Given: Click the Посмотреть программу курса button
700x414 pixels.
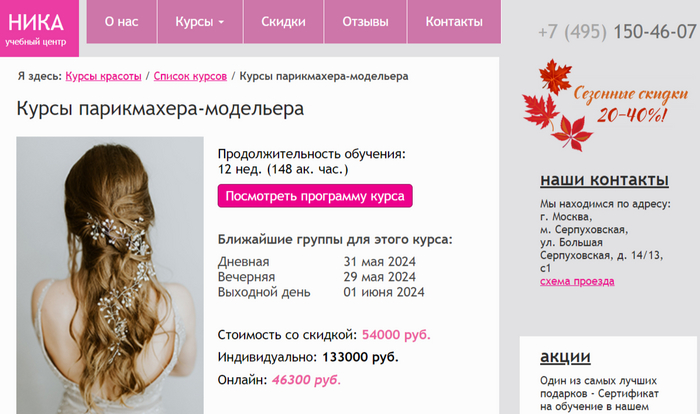Looking at the screenshot, I should (x=315, y=196).
